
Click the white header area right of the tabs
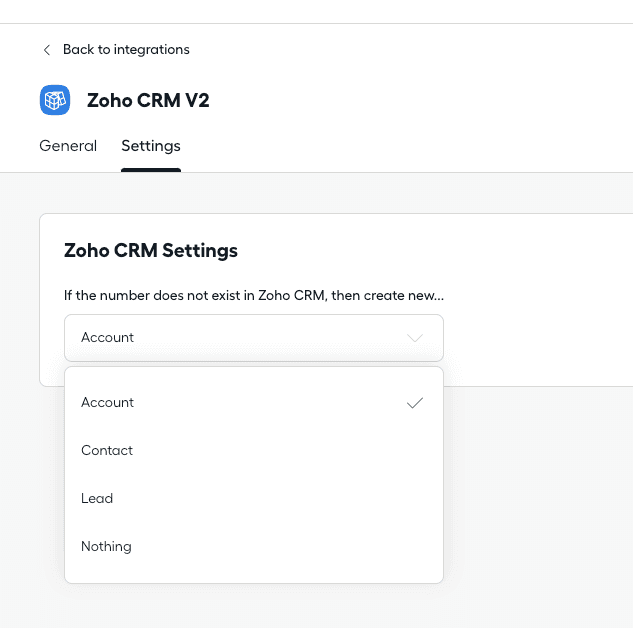(x=420, y=146)
